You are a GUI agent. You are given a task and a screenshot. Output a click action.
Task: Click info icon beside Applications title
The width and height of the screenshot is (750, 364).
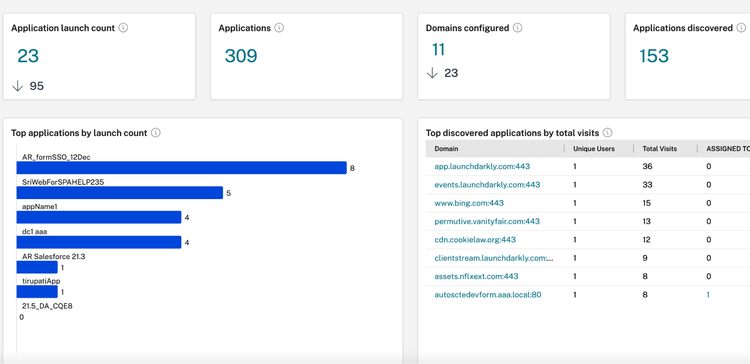[x=279, y=28]
